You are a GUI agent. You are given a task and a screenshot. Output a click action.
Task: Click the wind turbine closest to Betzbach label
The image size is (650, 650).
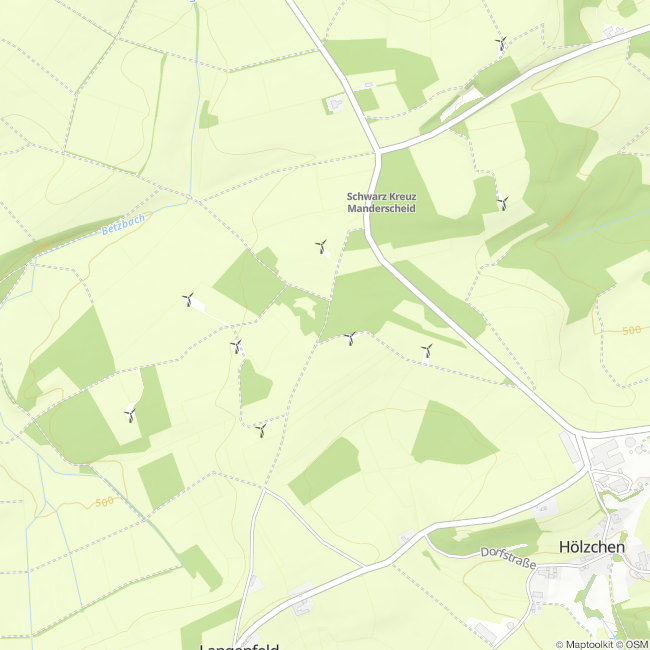pos(188,299)
